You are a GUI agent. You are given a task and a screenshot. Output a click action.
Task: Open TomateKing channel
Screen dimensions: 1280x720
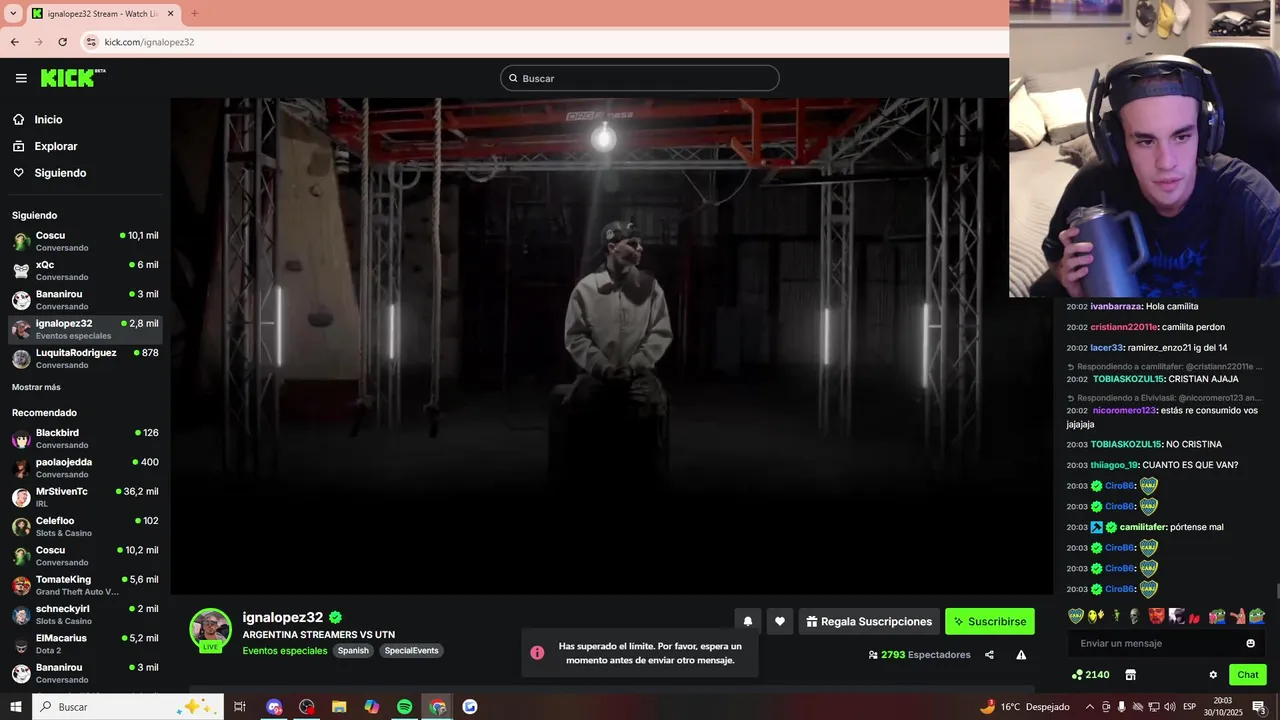point(85,585)
